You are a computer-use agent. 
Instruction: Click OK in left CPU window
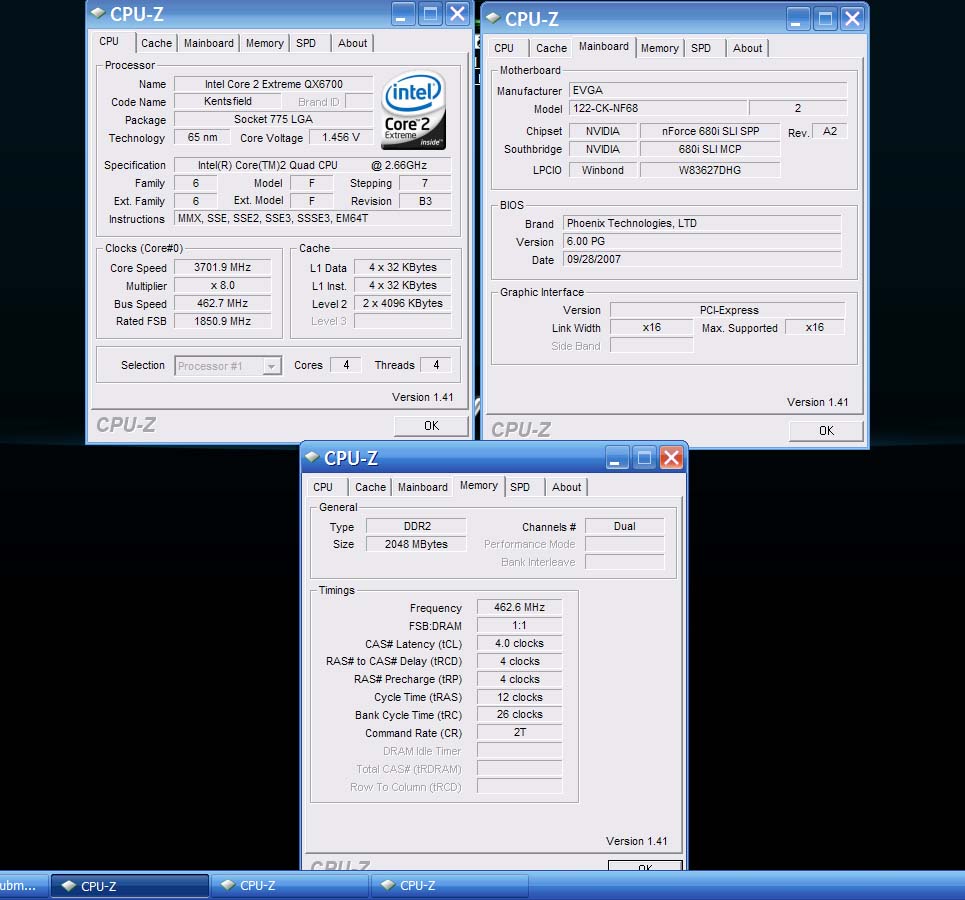tap(431, 425)
